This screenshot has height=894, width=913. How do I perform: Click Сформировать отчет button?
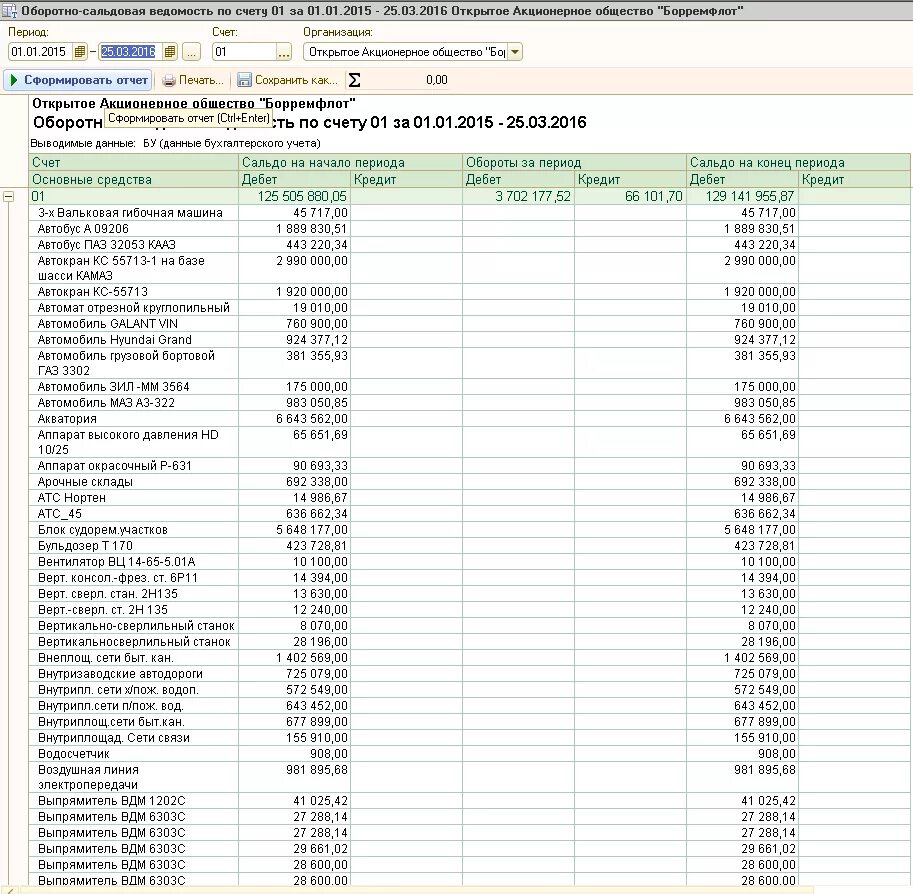click(x=78, y=80)
